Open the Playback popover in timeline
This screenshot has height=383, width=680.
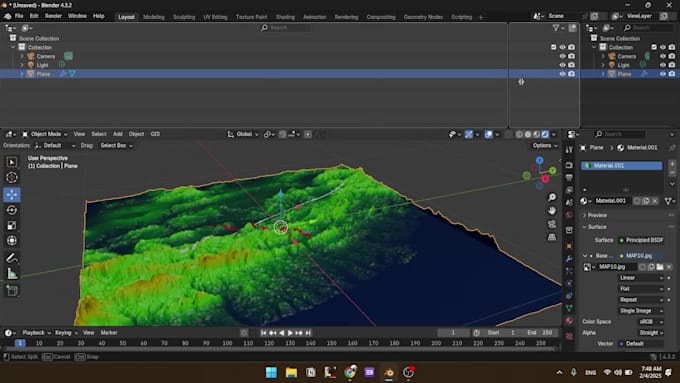tap(36, 333)
